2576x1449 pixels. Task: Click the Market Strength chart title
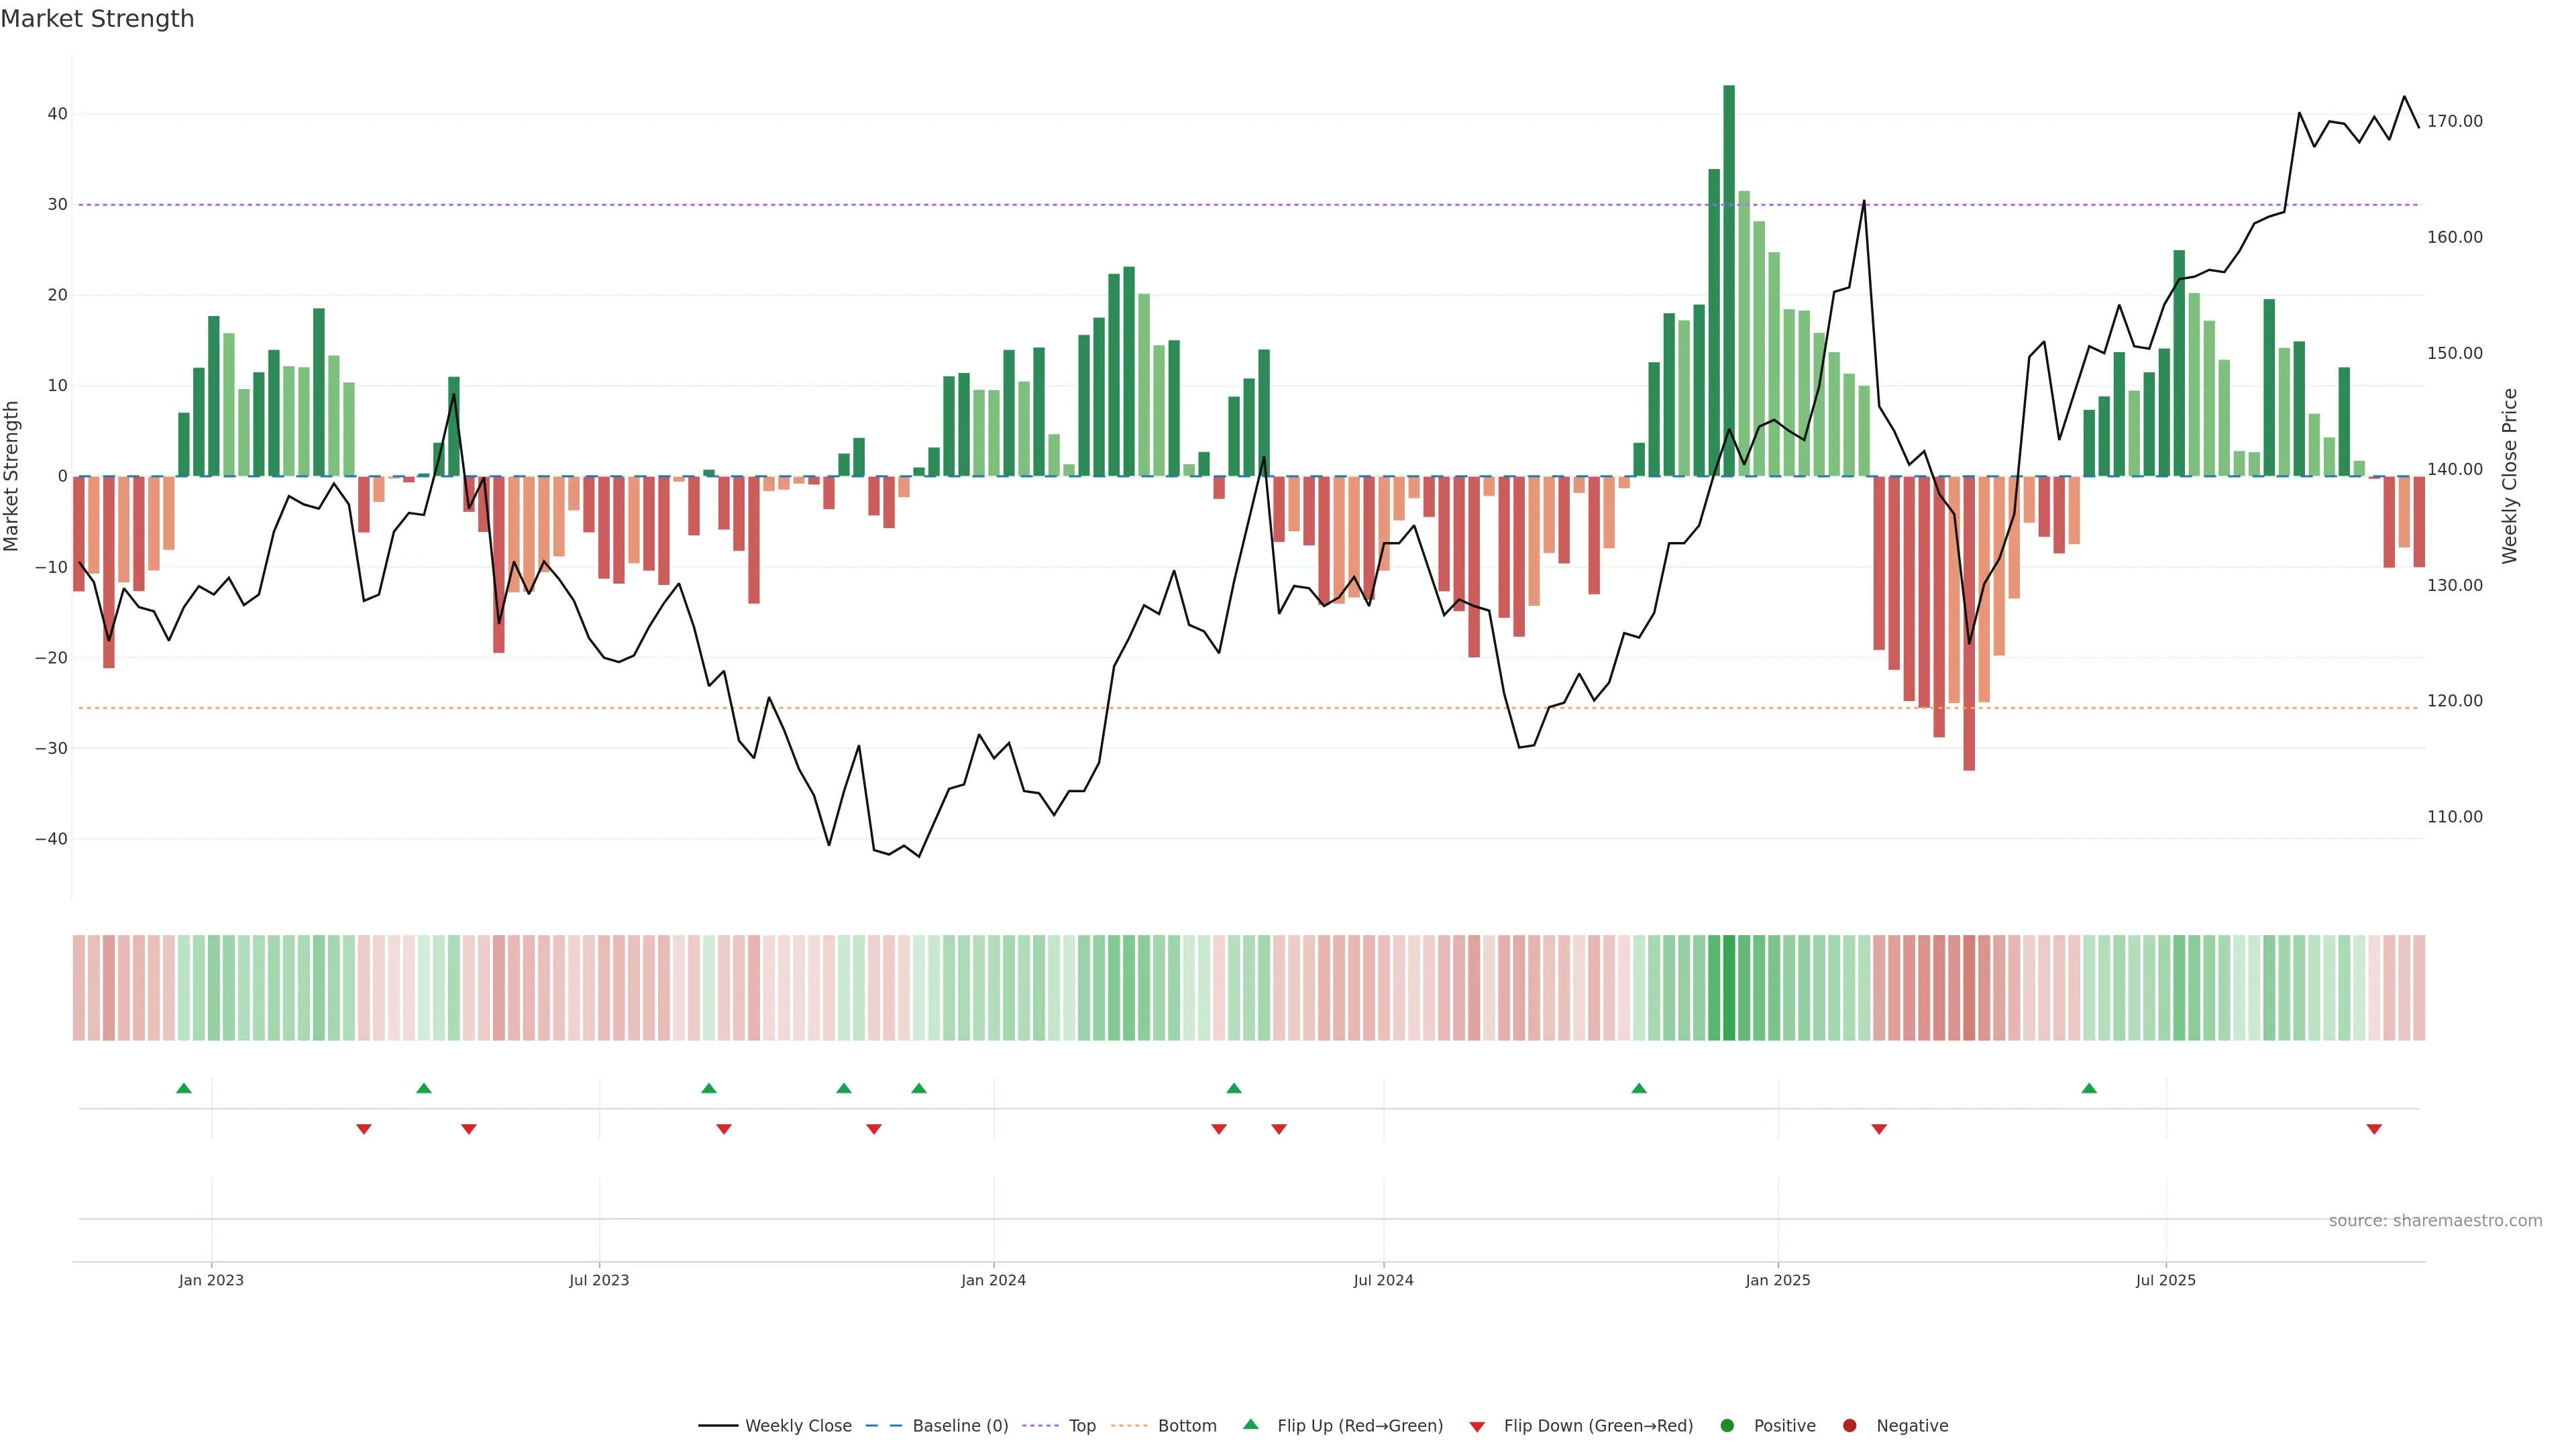[x=97, y=19]
